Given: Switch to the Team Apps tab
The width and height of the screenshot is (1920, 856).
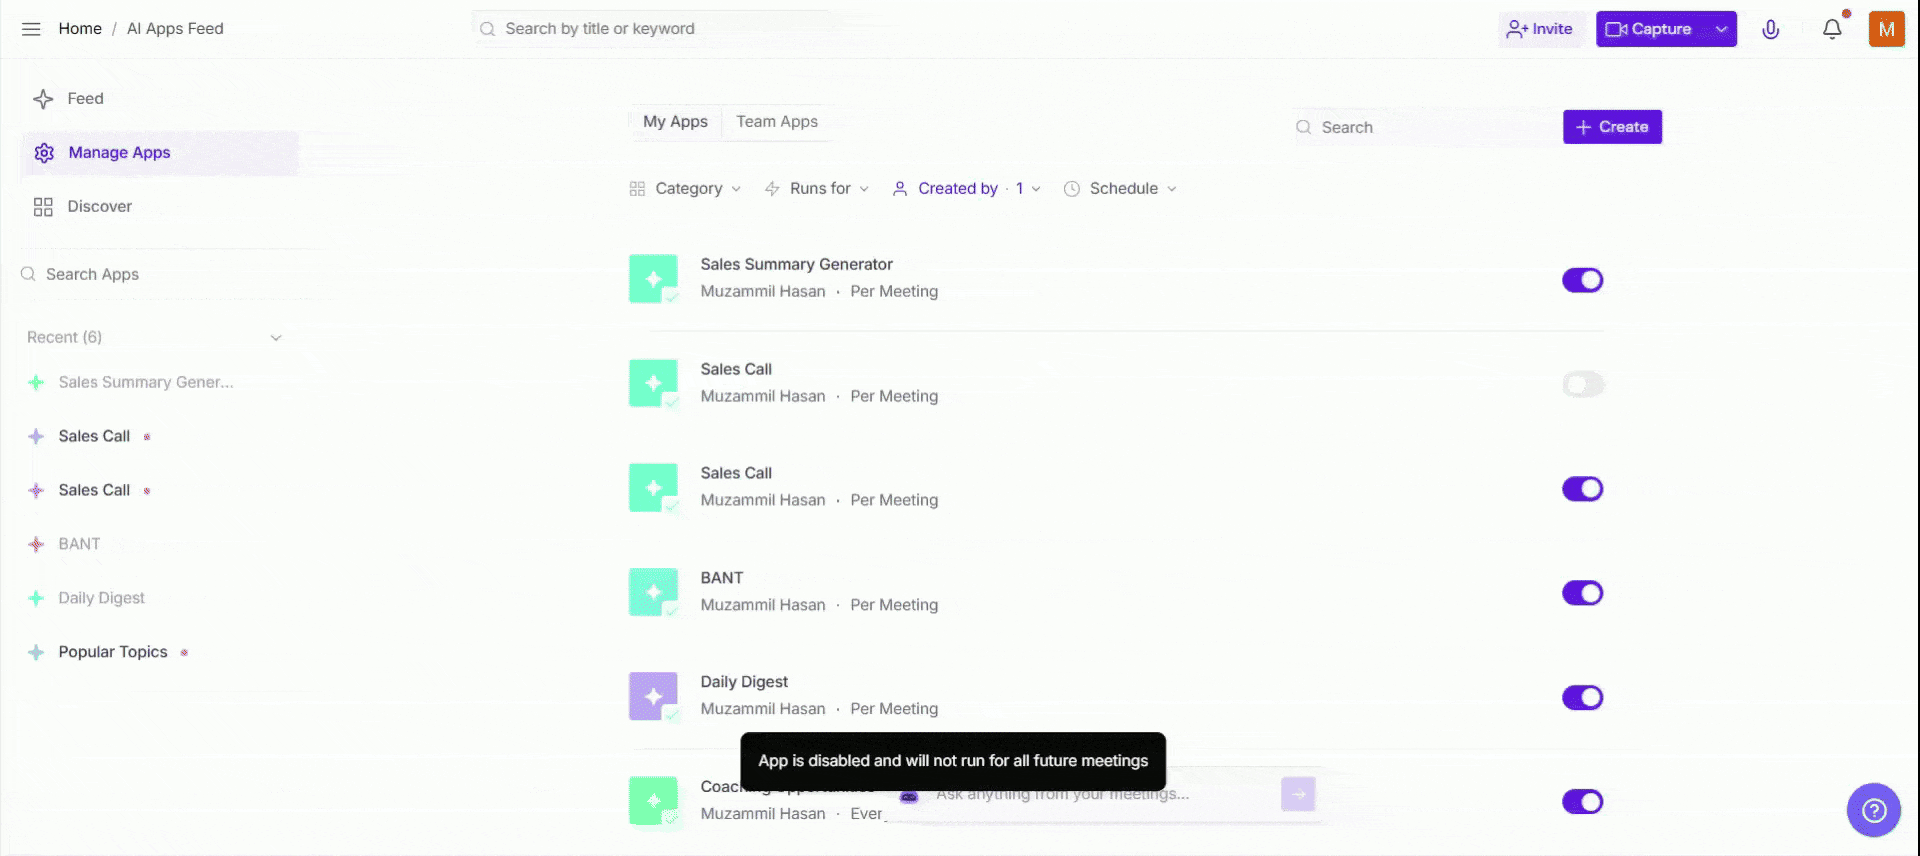Looking at the screenshot, I should coord(777,122).
